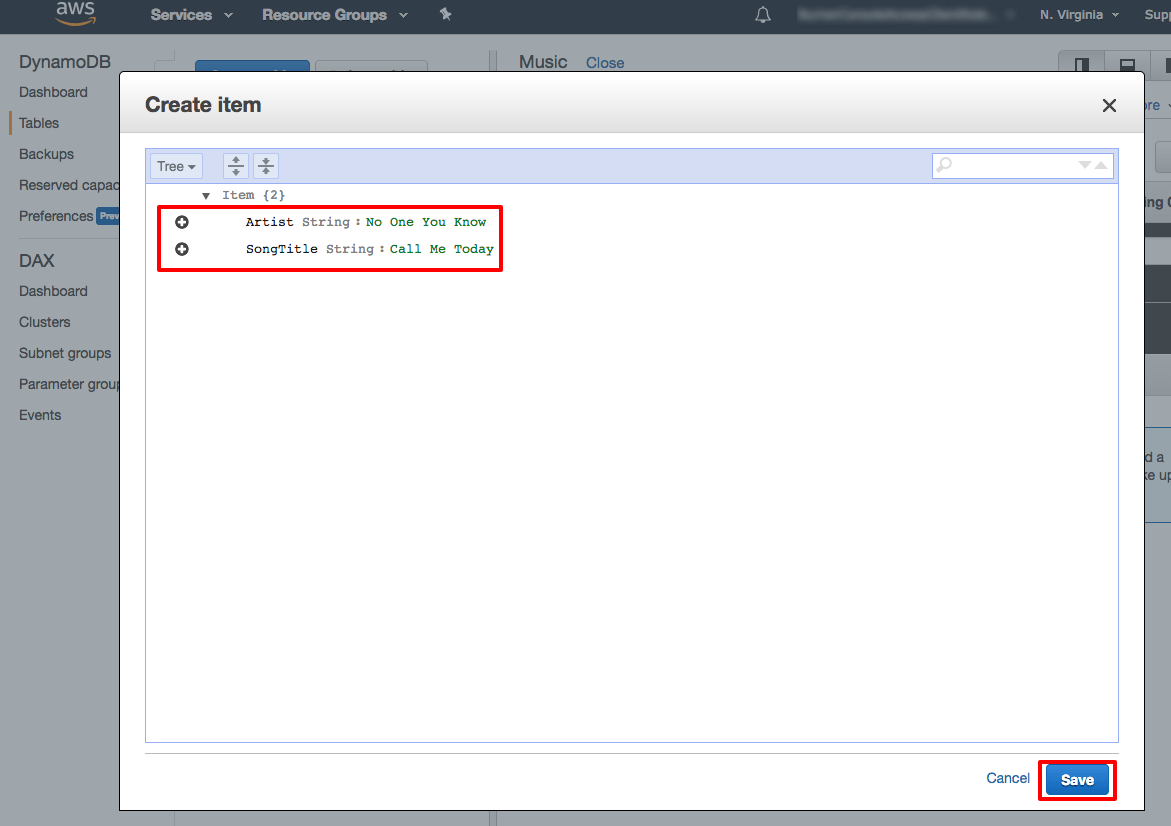Image resolution: width=1171 pixels, height=826 pixels.
Task: Cancel the Create item dialog
Action: (x=1007, y=778)
